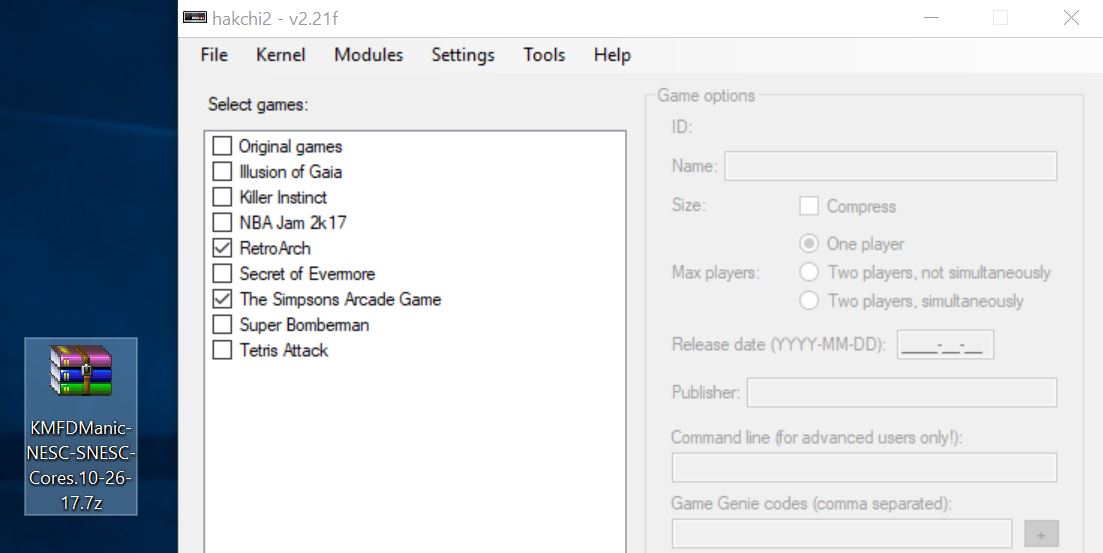Check the Illusion of Gaia checkbox
This screenshot has width=1103, height=553.
[222, 172]
